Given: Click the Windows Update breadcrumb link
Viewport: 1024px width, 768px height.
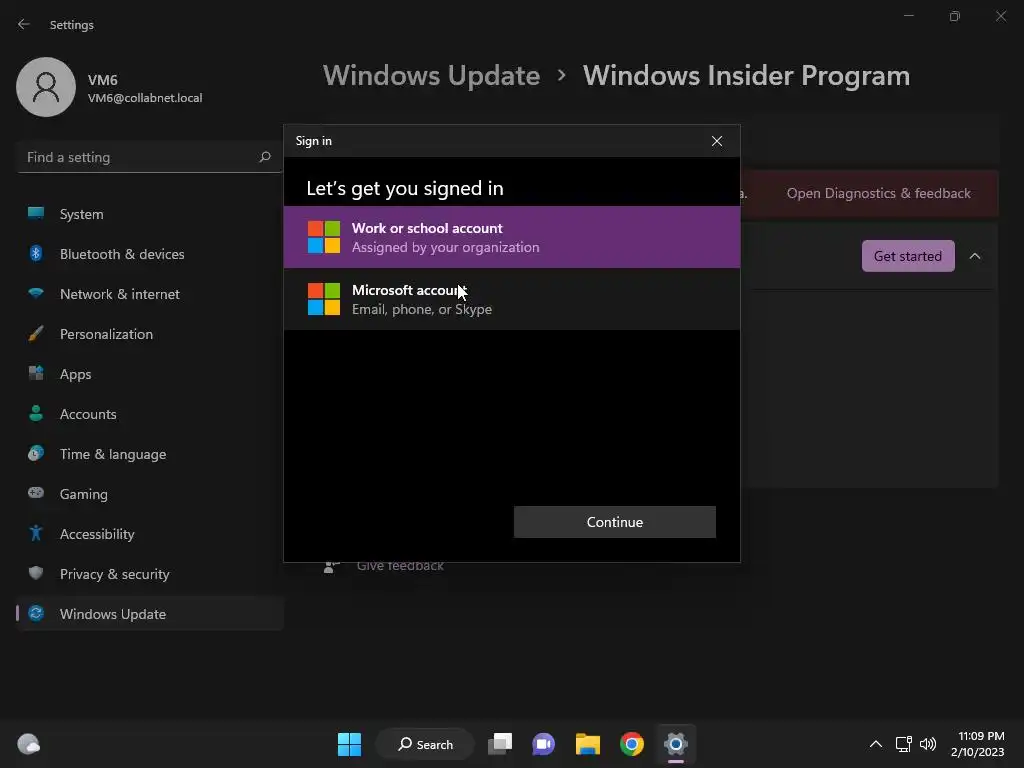Looking at the screenshot, I should [431, 76].
